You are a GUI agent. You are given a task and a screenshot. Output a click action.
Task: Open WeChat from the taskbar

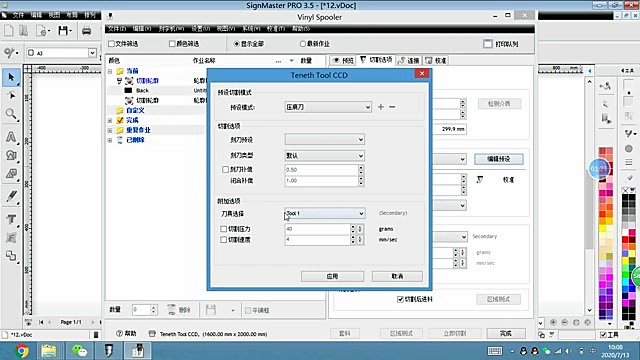coord(79,351)
